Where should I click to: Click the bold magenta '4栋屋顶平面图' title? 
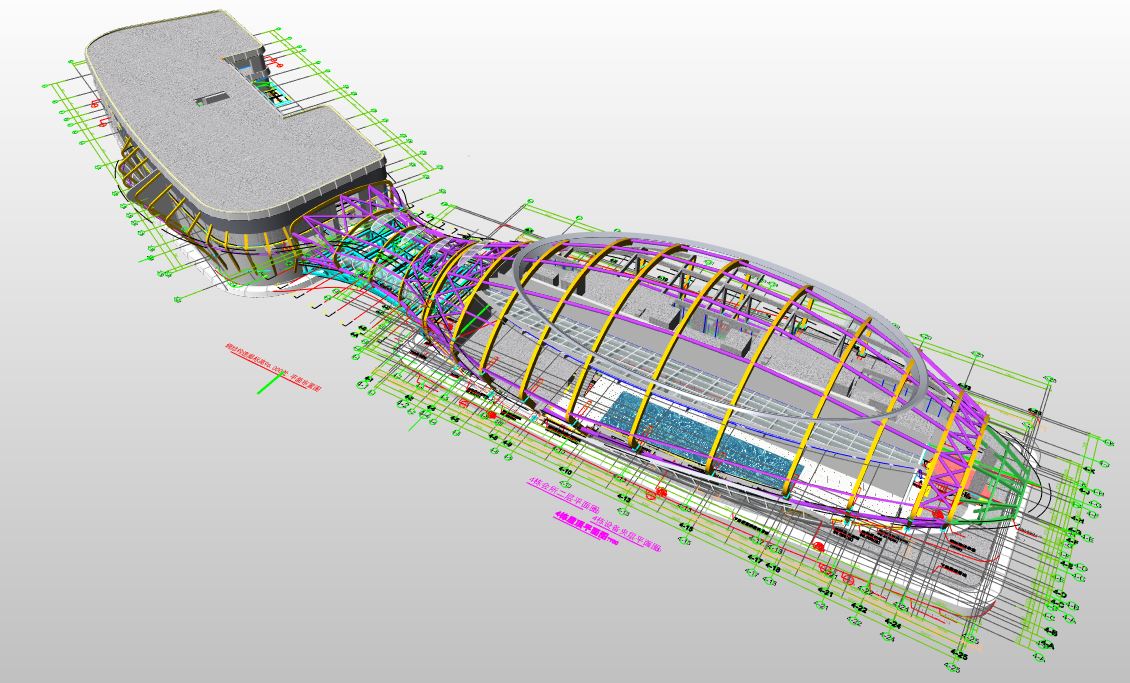[585, 527]
